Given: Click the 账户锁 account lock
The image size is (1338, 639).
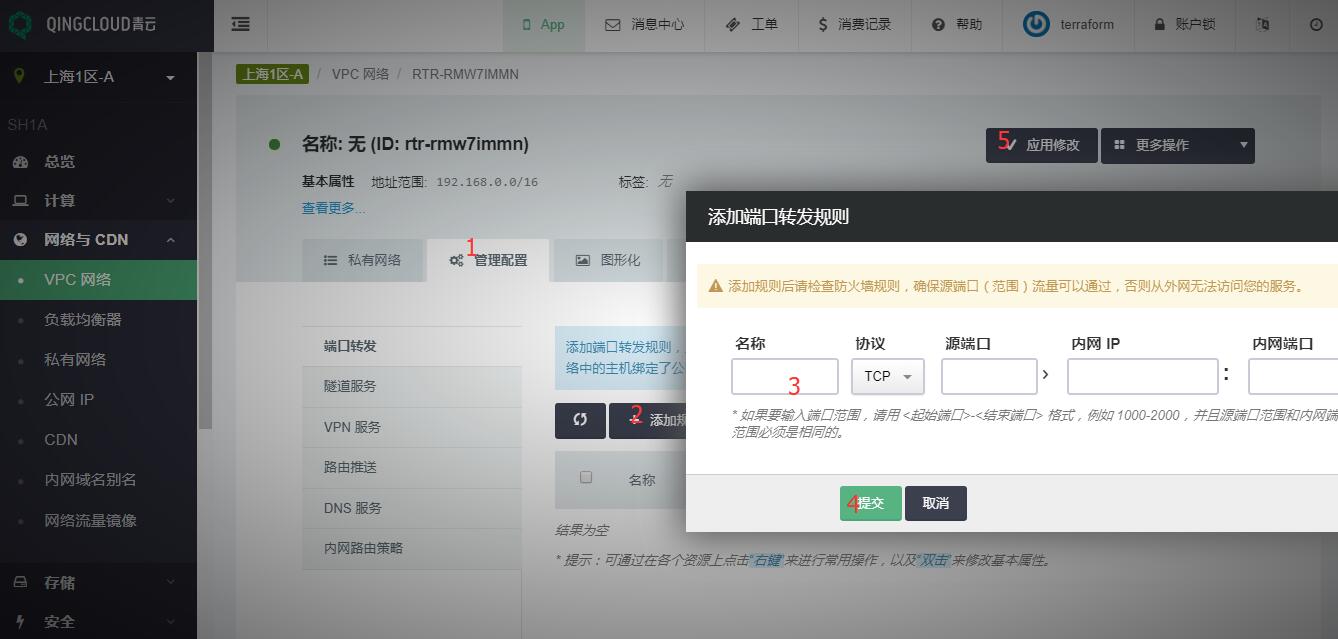Looking at the screenshot, I should pos(1184,24).
